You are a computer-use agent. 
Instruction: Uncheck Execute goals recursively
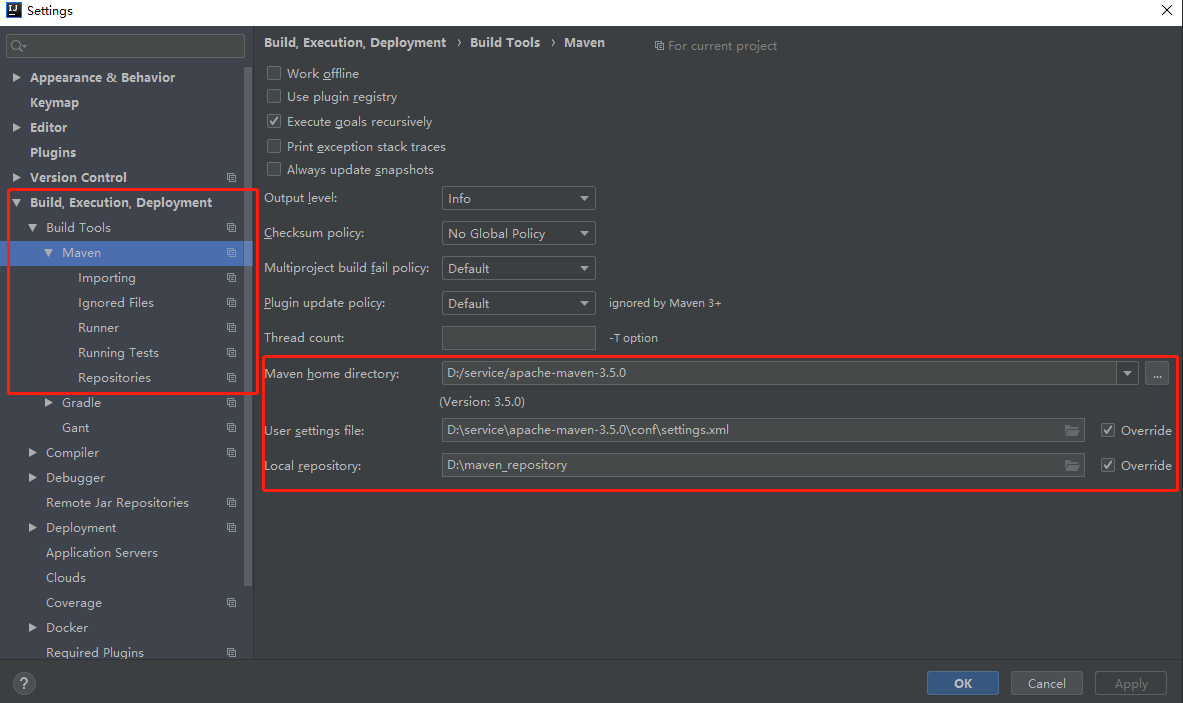274,121
